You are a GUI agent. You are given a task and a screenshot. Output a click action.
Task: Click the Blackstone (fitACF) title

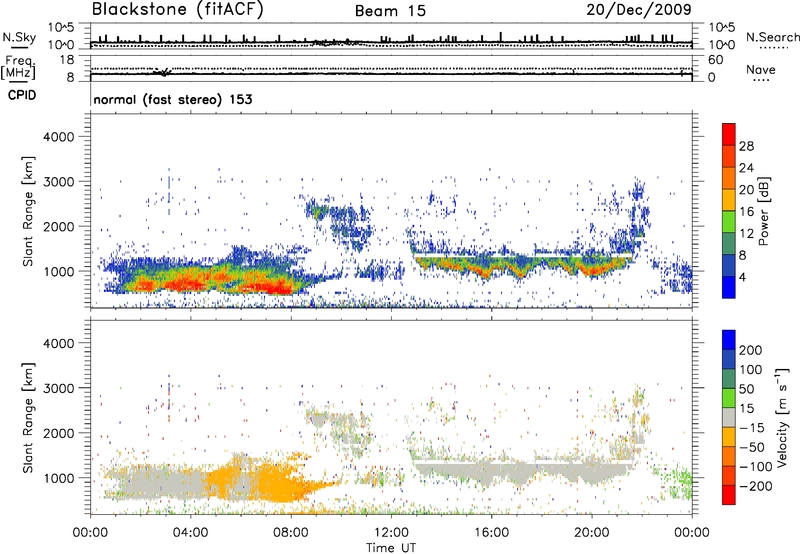[178, 10]
